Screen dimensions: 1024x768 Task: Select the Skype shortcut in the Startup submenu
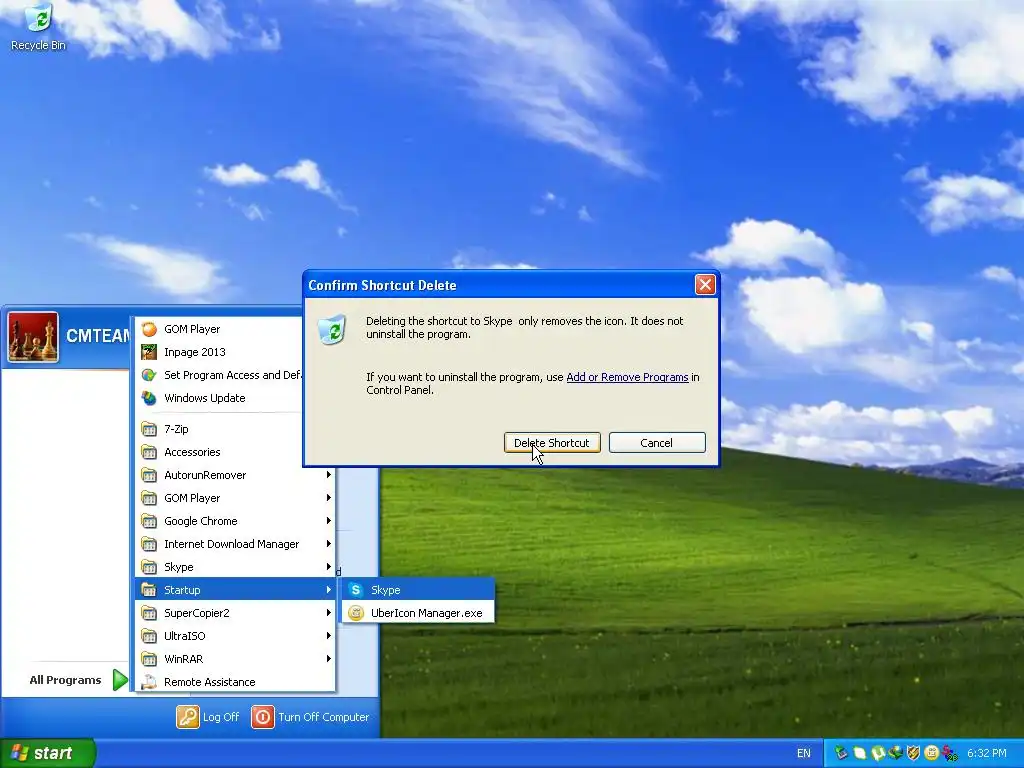418,590
